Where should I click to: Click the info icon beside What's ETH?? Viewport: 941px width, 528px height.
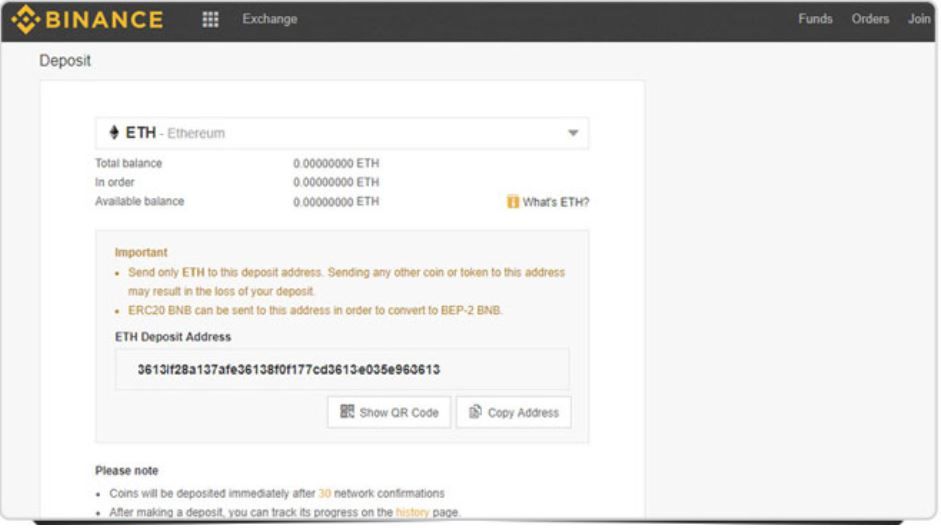[513, 202]
